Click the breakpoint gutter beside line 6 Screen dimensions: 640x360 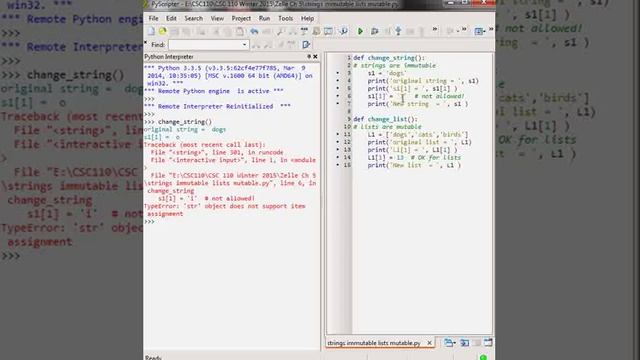pos(338,96)
